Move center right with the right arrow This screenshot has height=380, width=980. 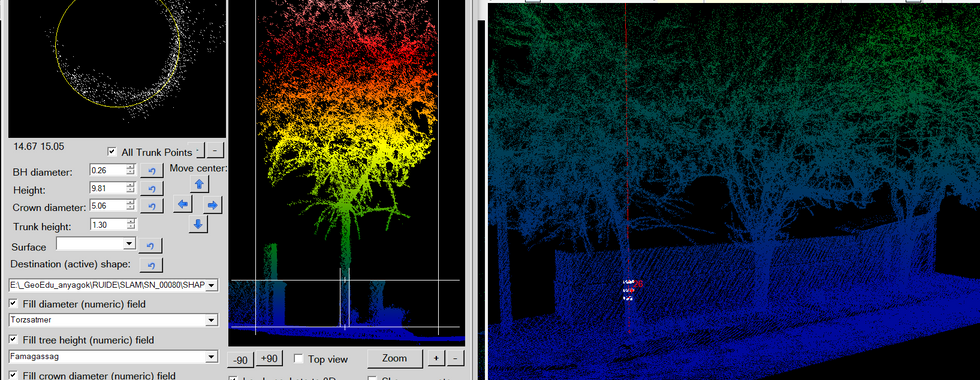point(212,204)
